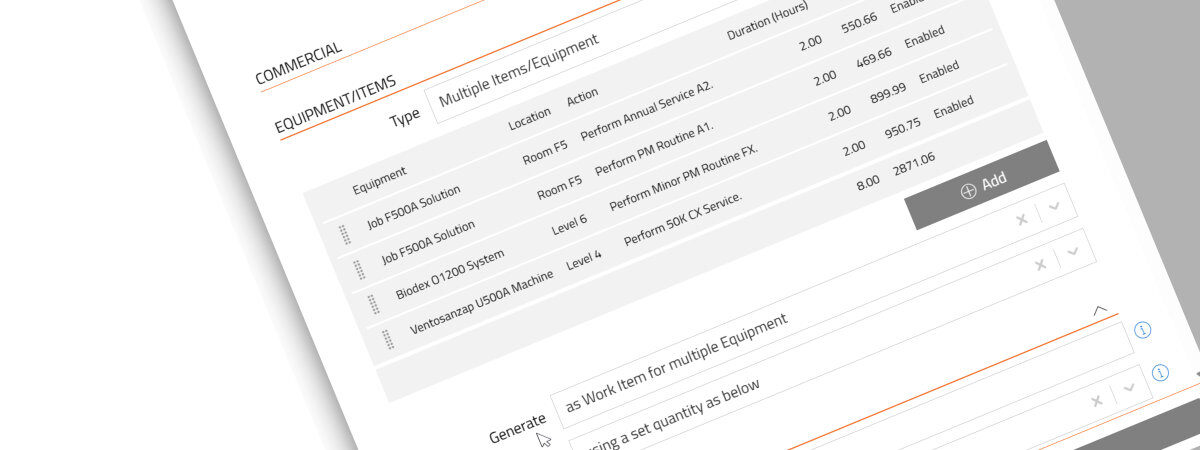Viewport: 1200px width, 450px height.
Task: Expand the set quantity dropdown chevron
Action: point(1130,388)
